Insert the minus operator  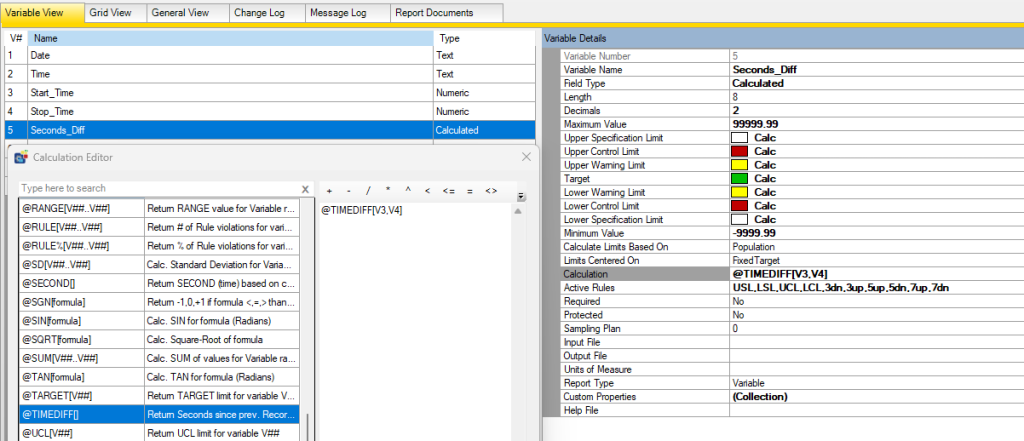(x=347, y=190)
